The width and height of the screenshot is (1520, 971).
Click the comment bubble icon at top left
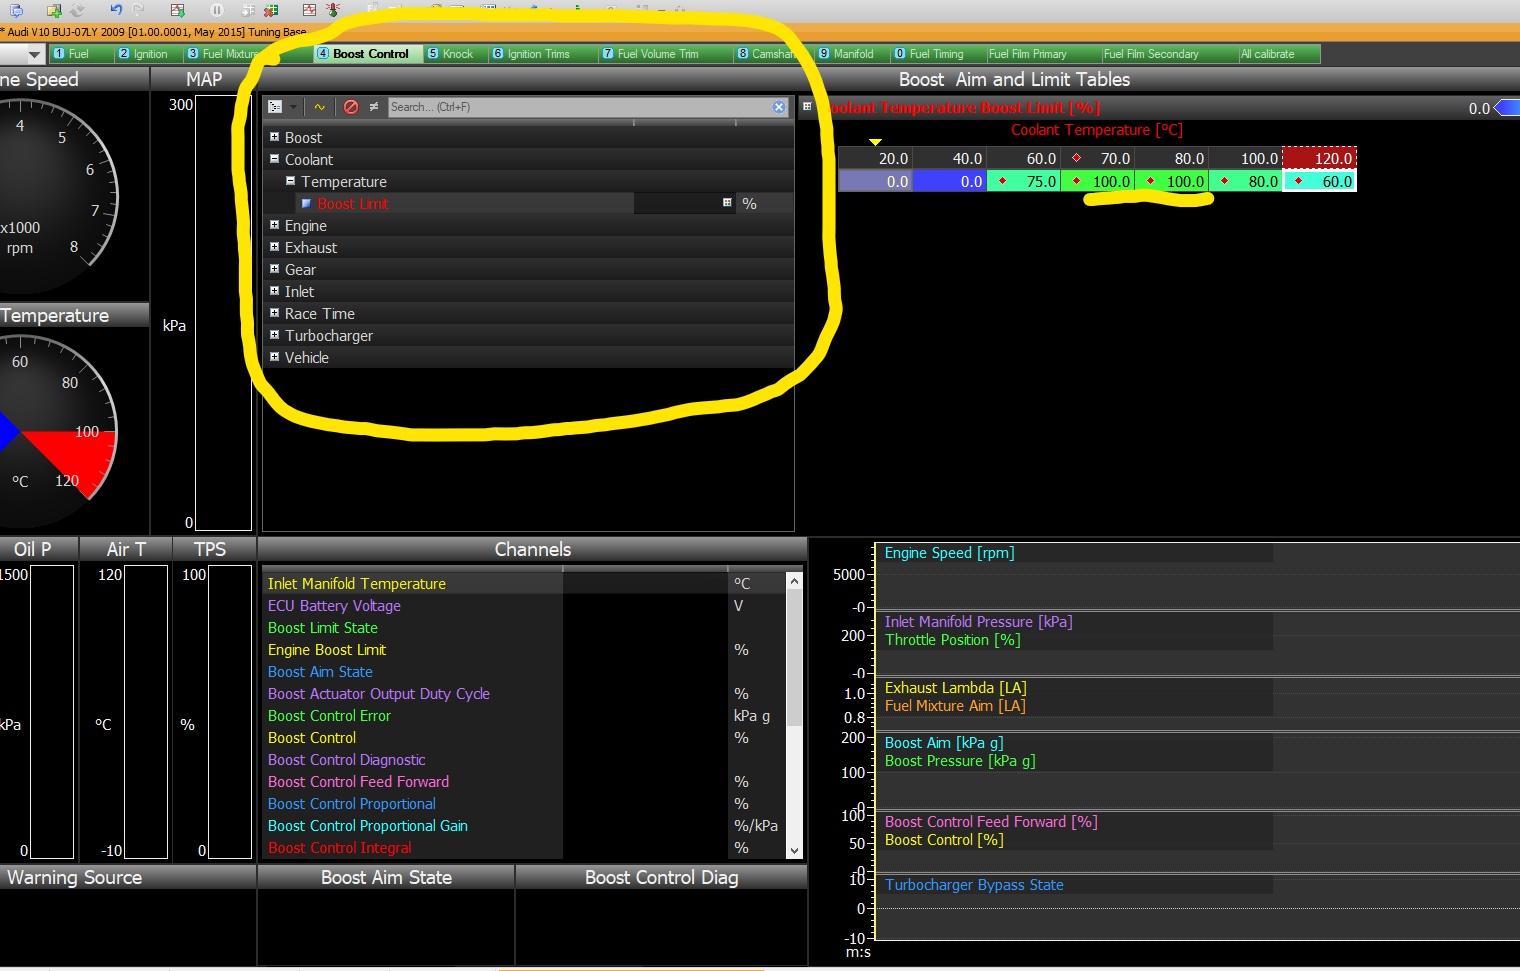point(15,10)
